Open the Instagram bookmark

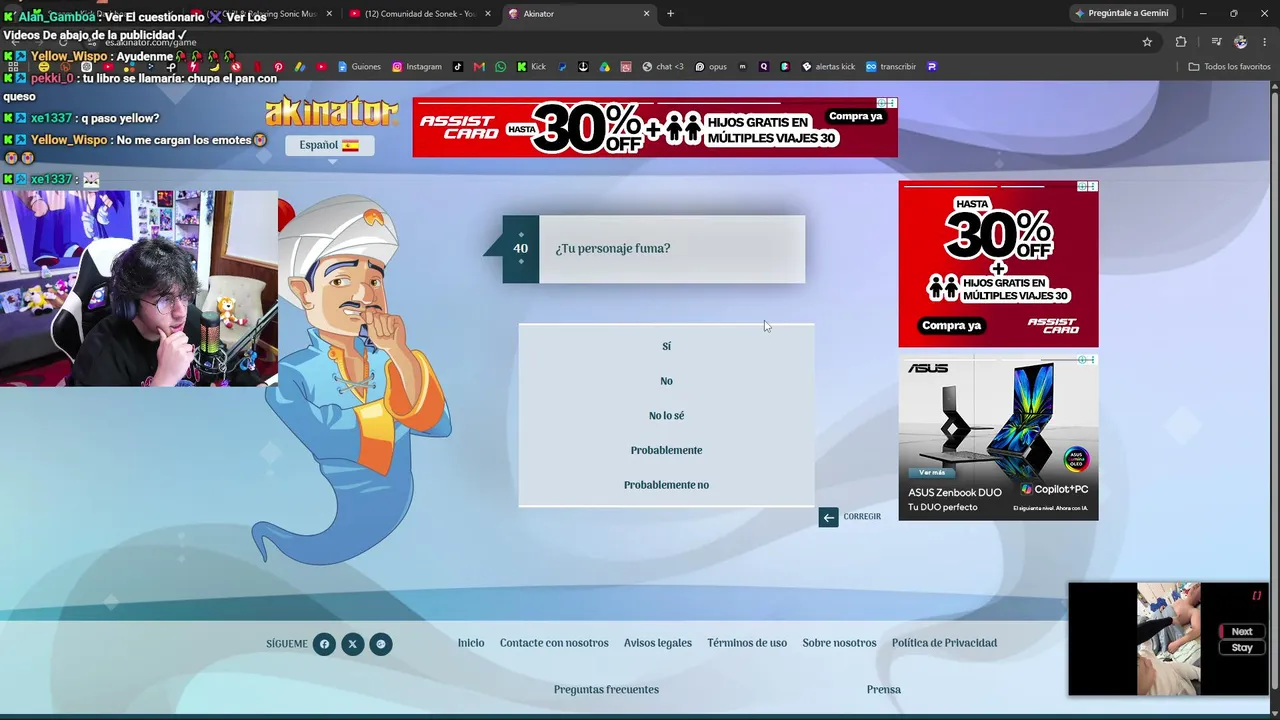(417, 67)
